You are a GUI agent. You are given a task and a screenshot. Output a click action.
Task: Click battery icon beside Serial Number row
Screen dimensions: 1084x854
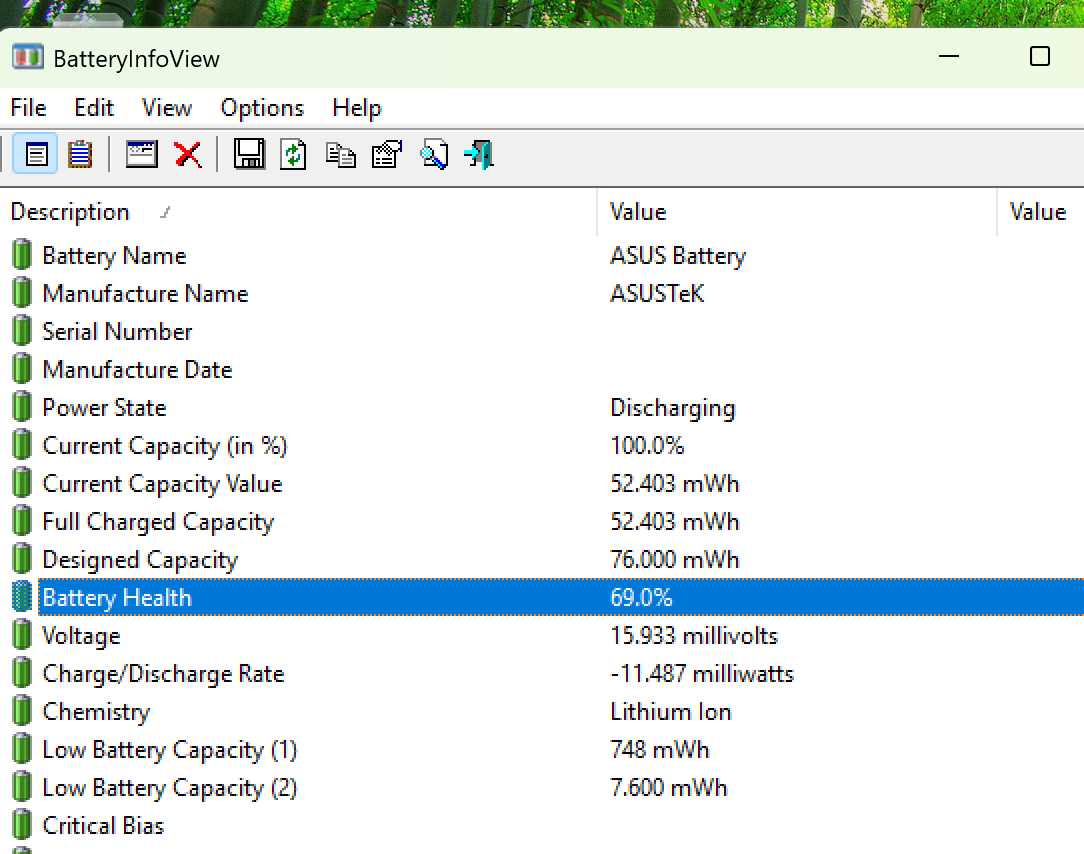tap(22, 331)
